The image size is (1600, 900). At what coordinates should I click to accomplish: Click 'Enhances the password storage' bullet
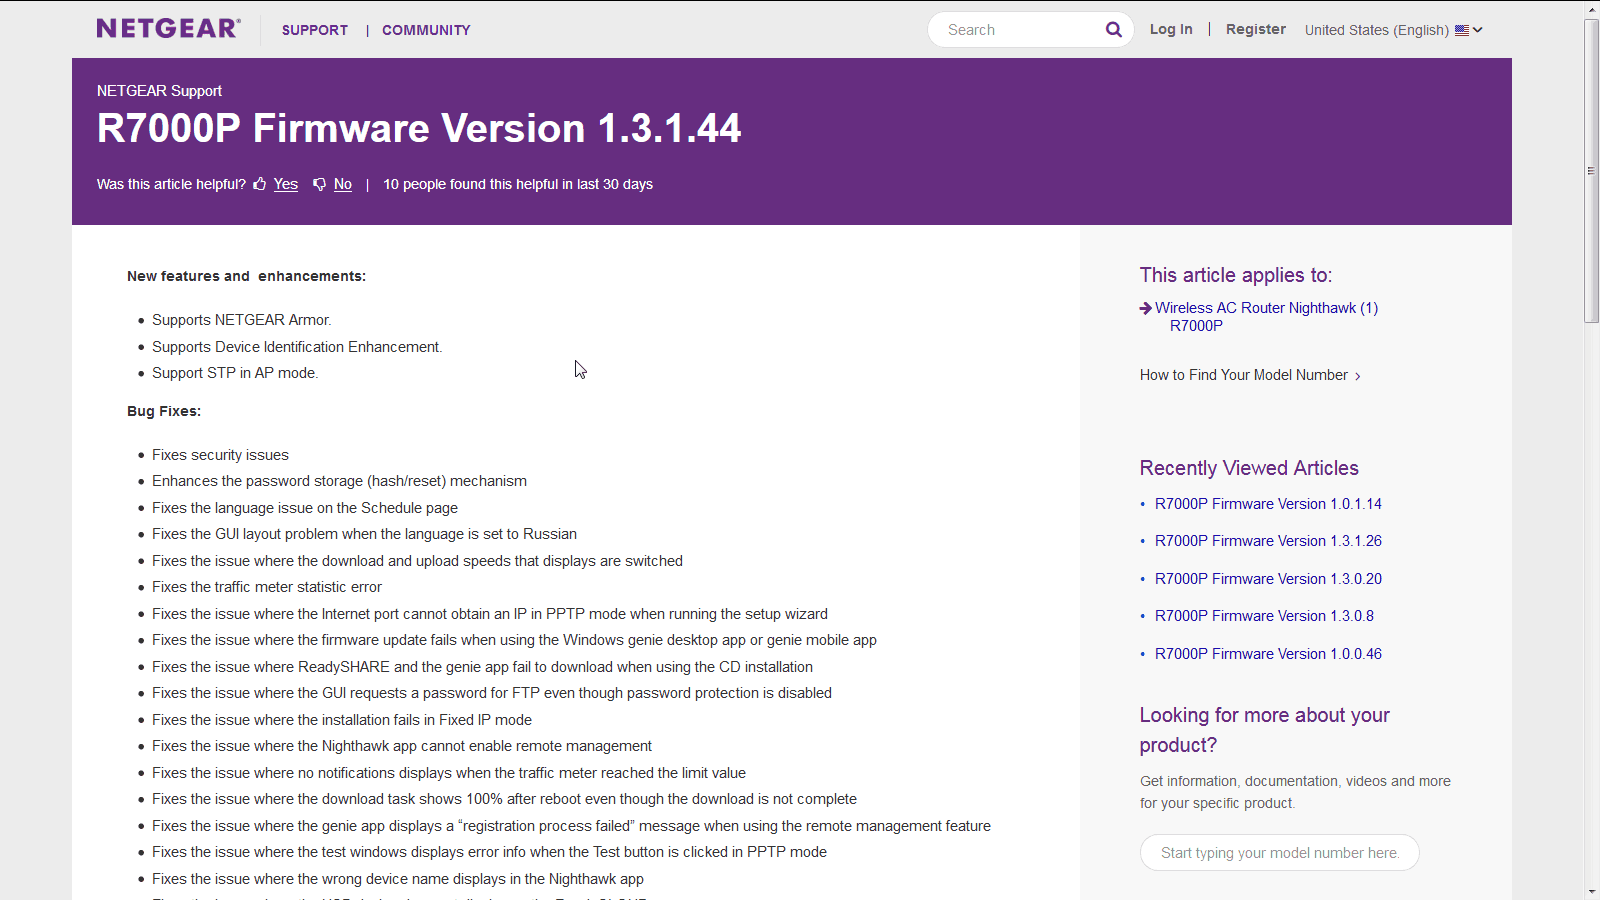[x=339, y=481]
